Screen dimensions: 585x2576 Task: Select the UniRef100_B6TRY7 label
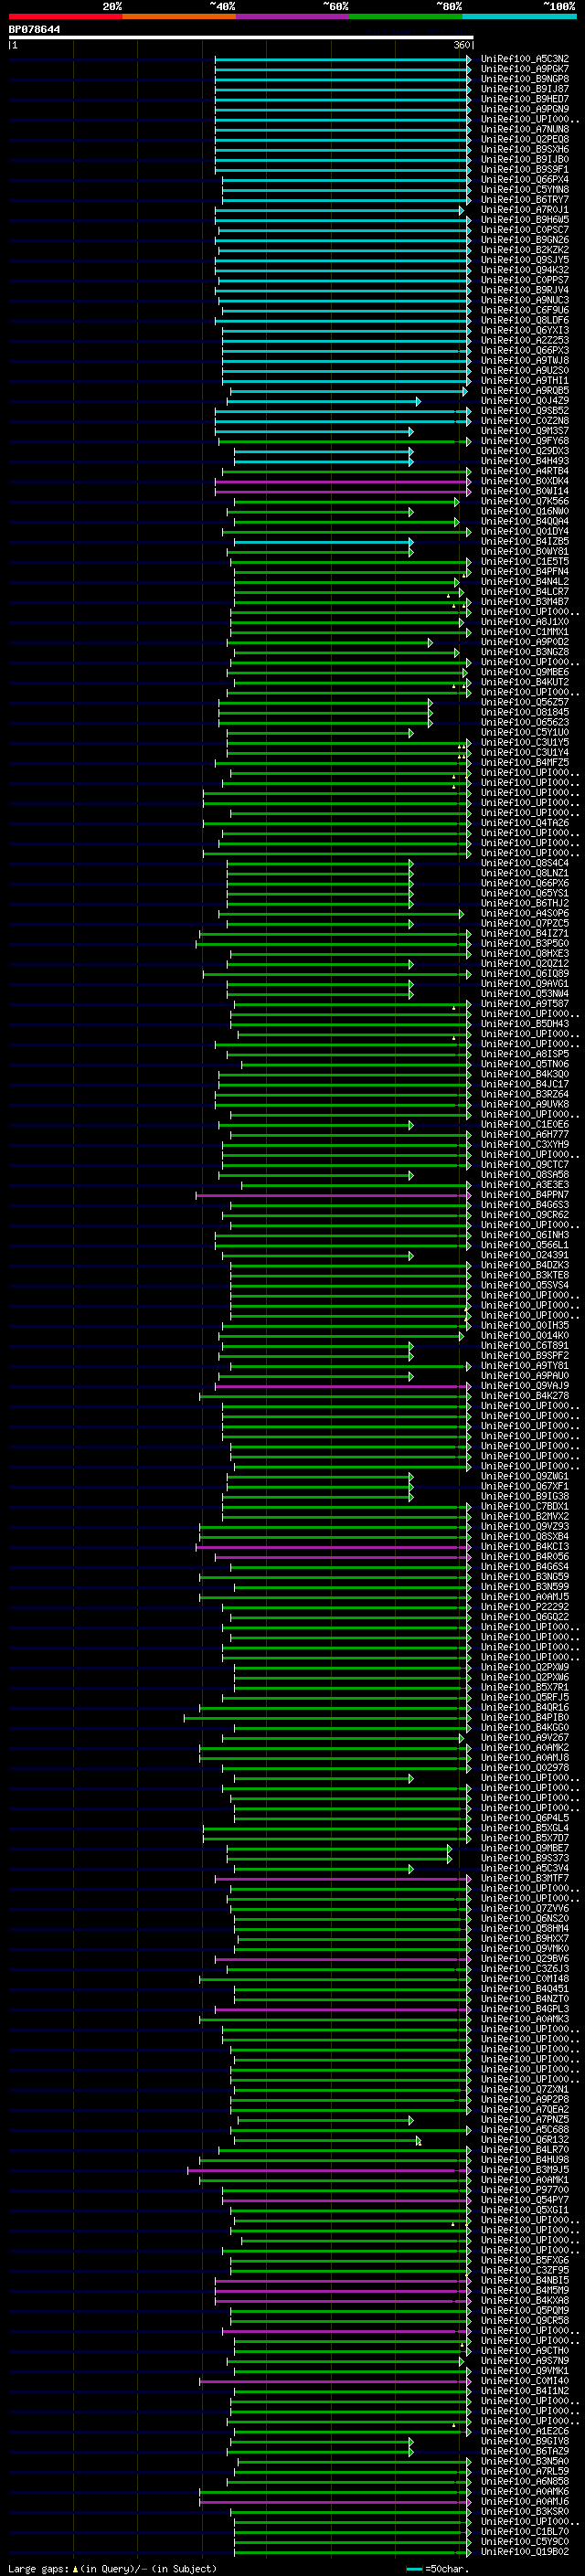pyautogui.click(x=525, y=200)
